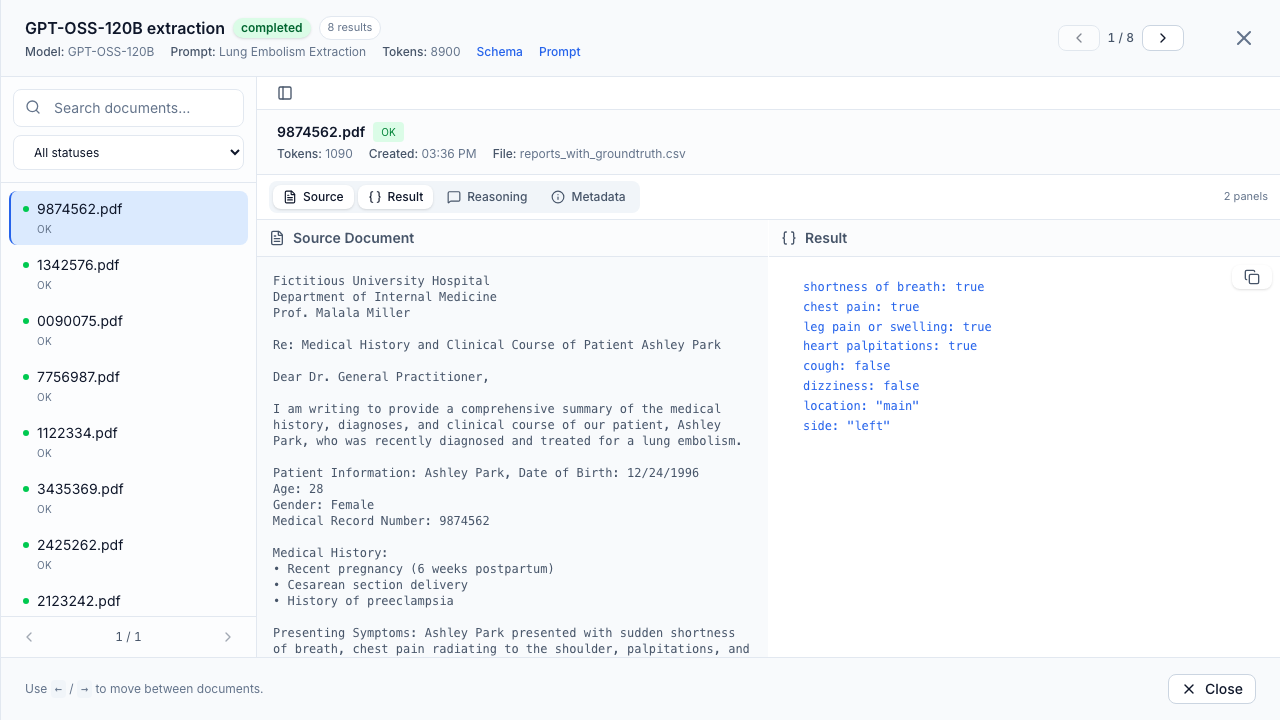Open the Metadata tab
This screenshot has width=1280, height=720.
pyautogui.click(x=588, y=197)
